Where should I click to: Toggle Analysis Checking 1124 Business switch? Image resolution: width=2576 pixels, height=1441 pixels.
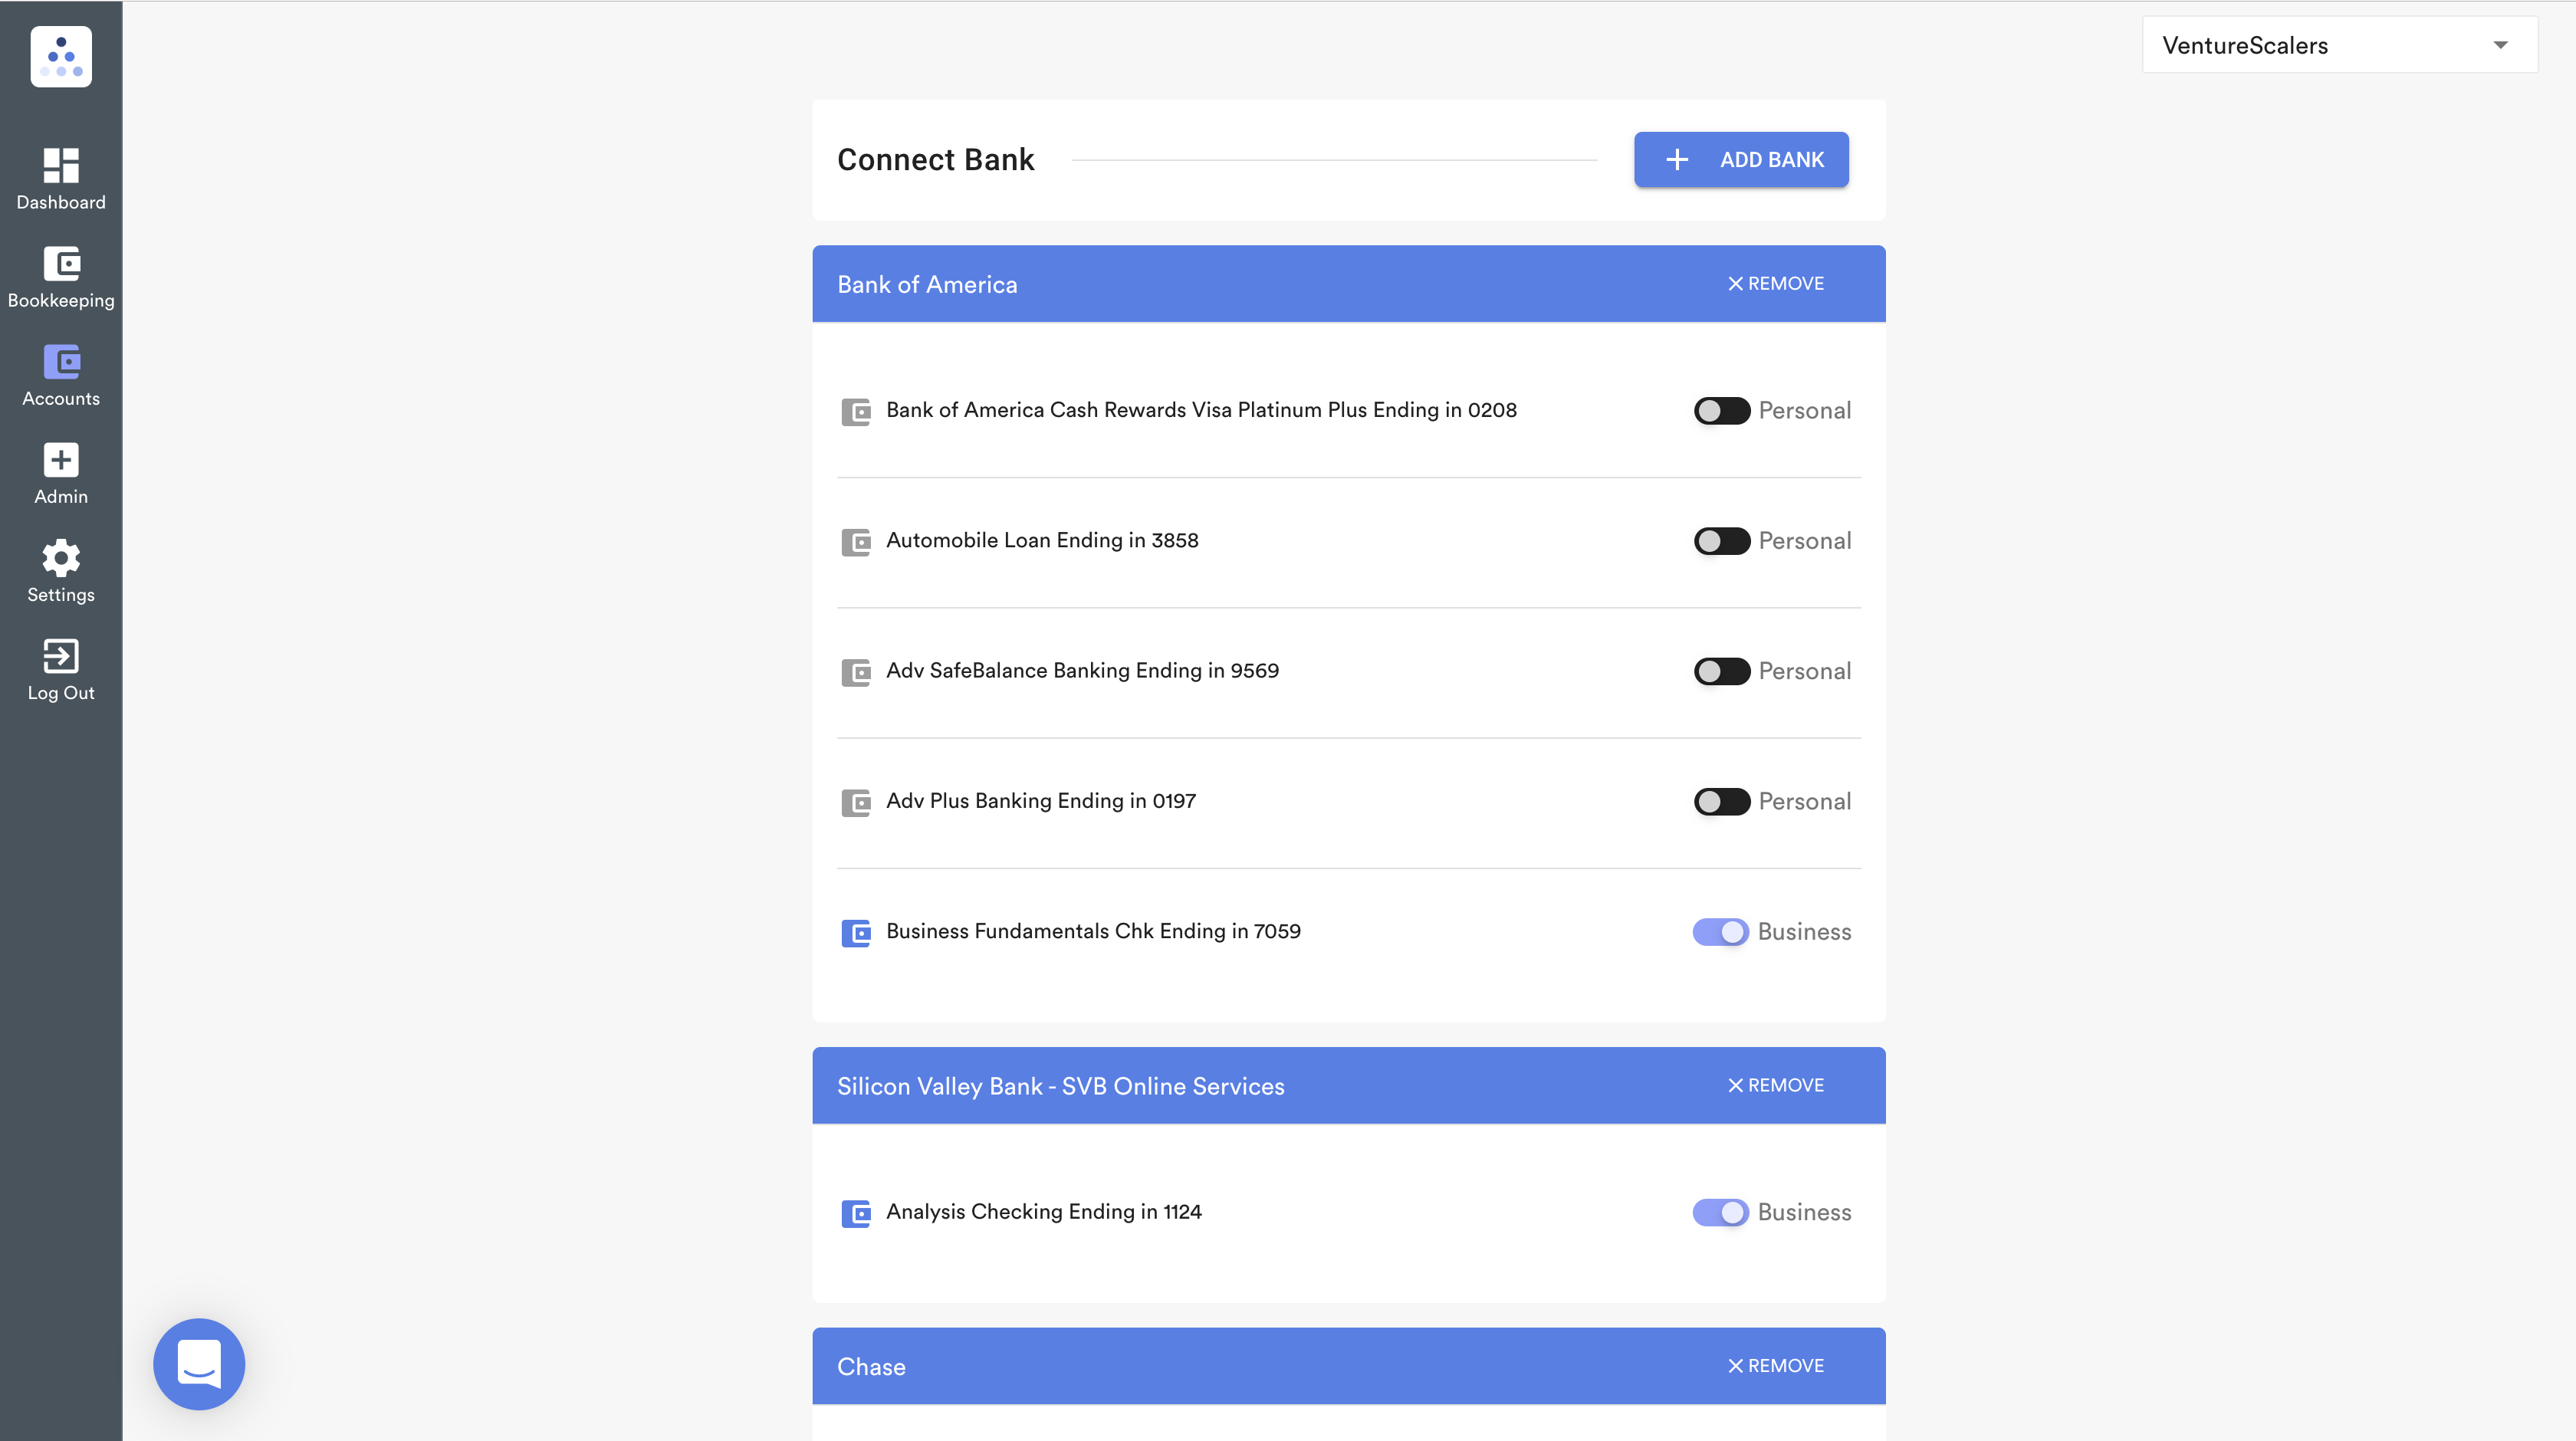(1721, 1213)
